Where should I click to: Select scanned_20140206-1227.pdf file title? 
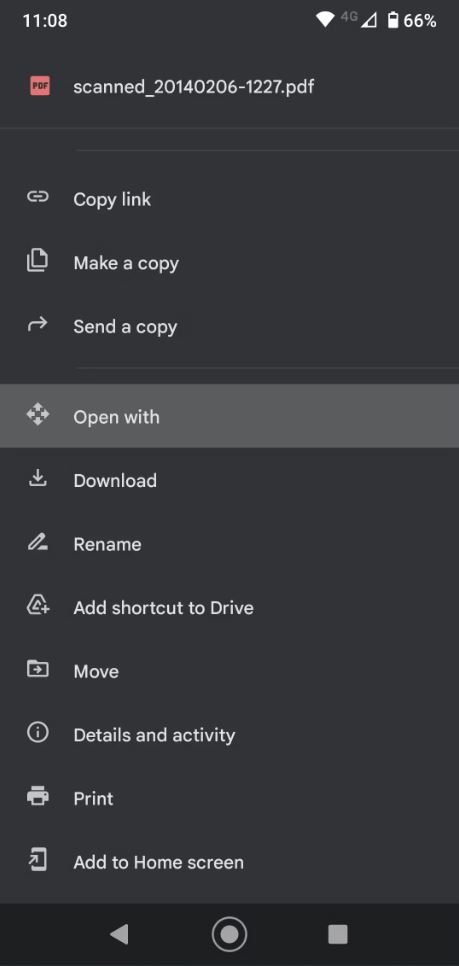pyautogui.click(x=193, y=87)
